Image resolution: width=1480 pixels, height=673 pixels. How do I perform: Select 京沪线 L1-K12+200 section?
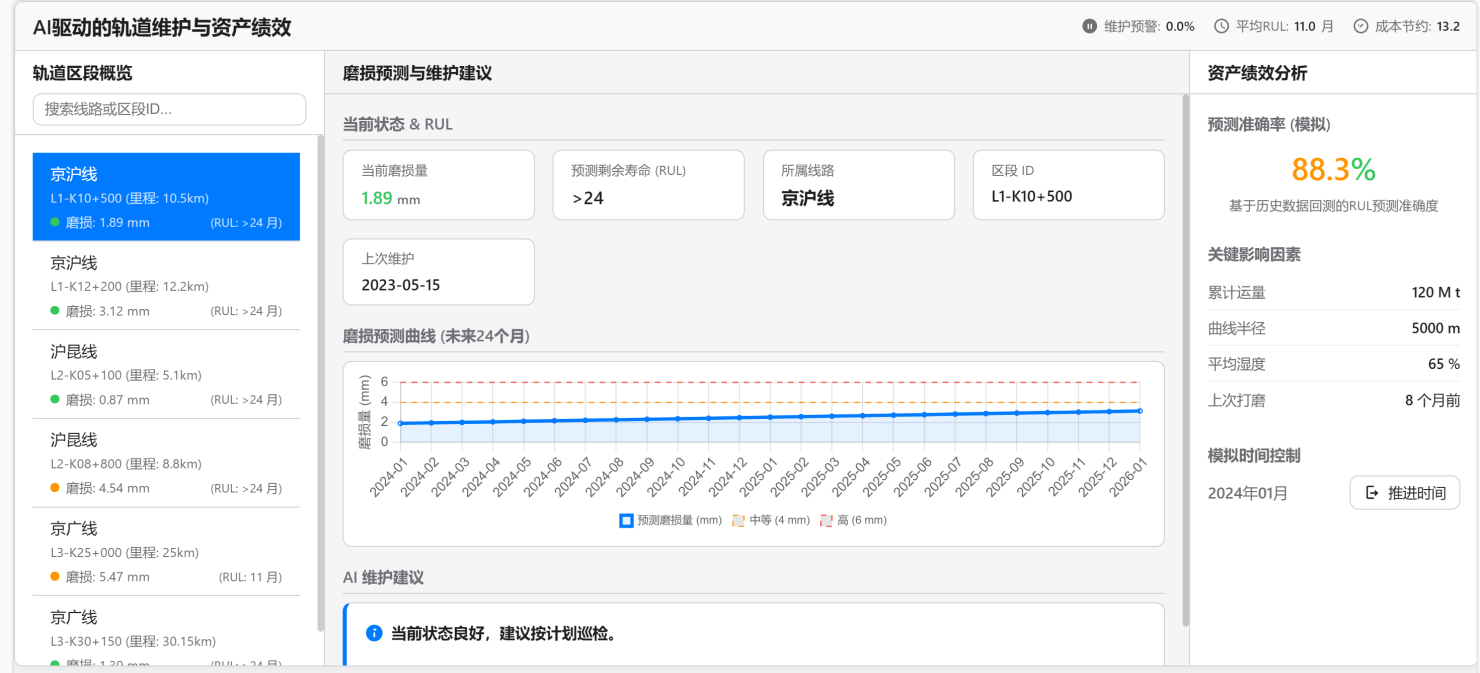pos(166,286)
